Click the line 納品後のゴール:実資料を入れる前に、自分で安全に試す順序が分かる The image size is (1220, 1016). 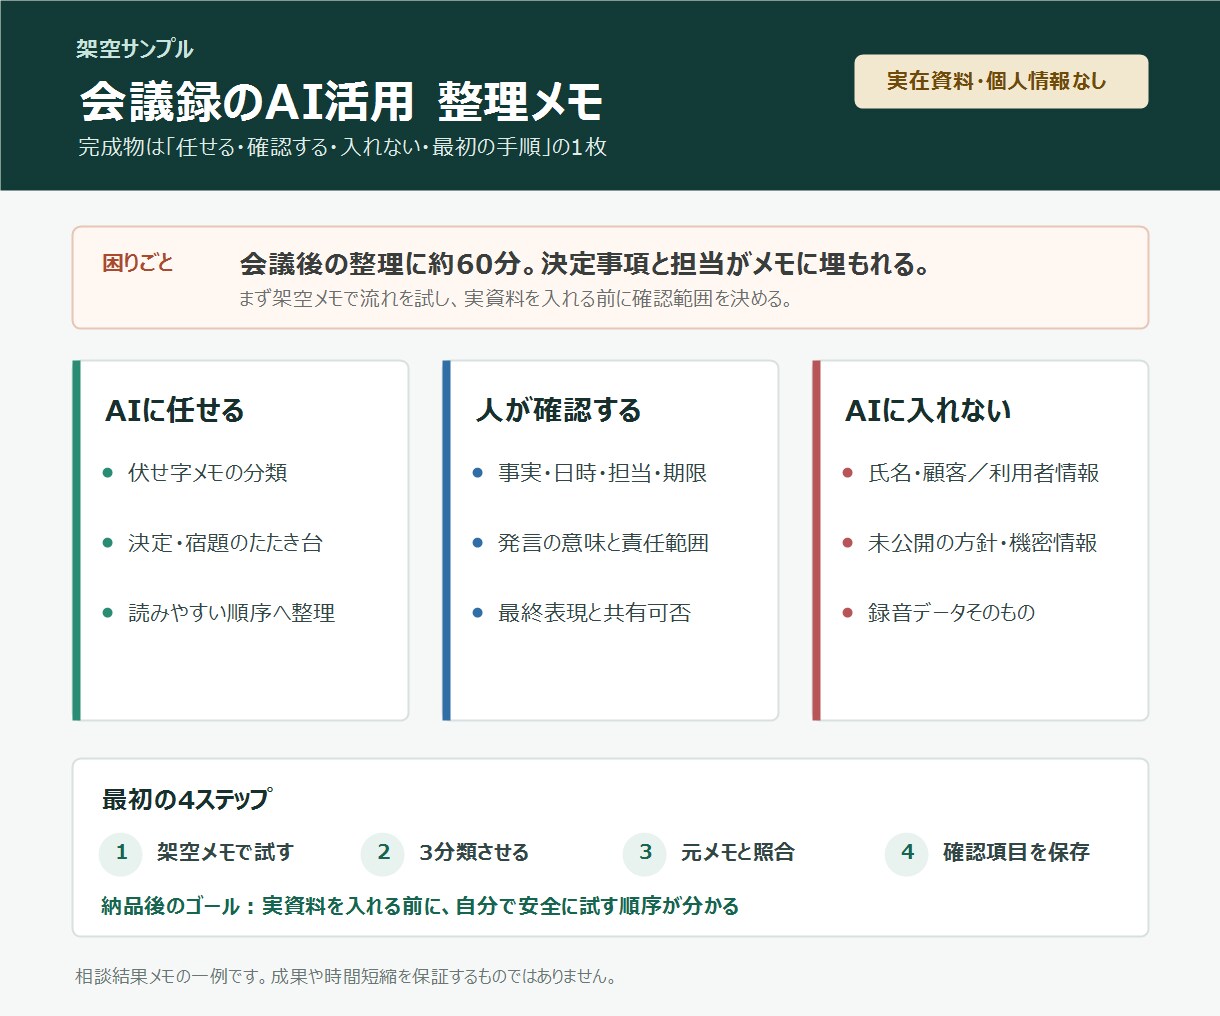point(421,906)
